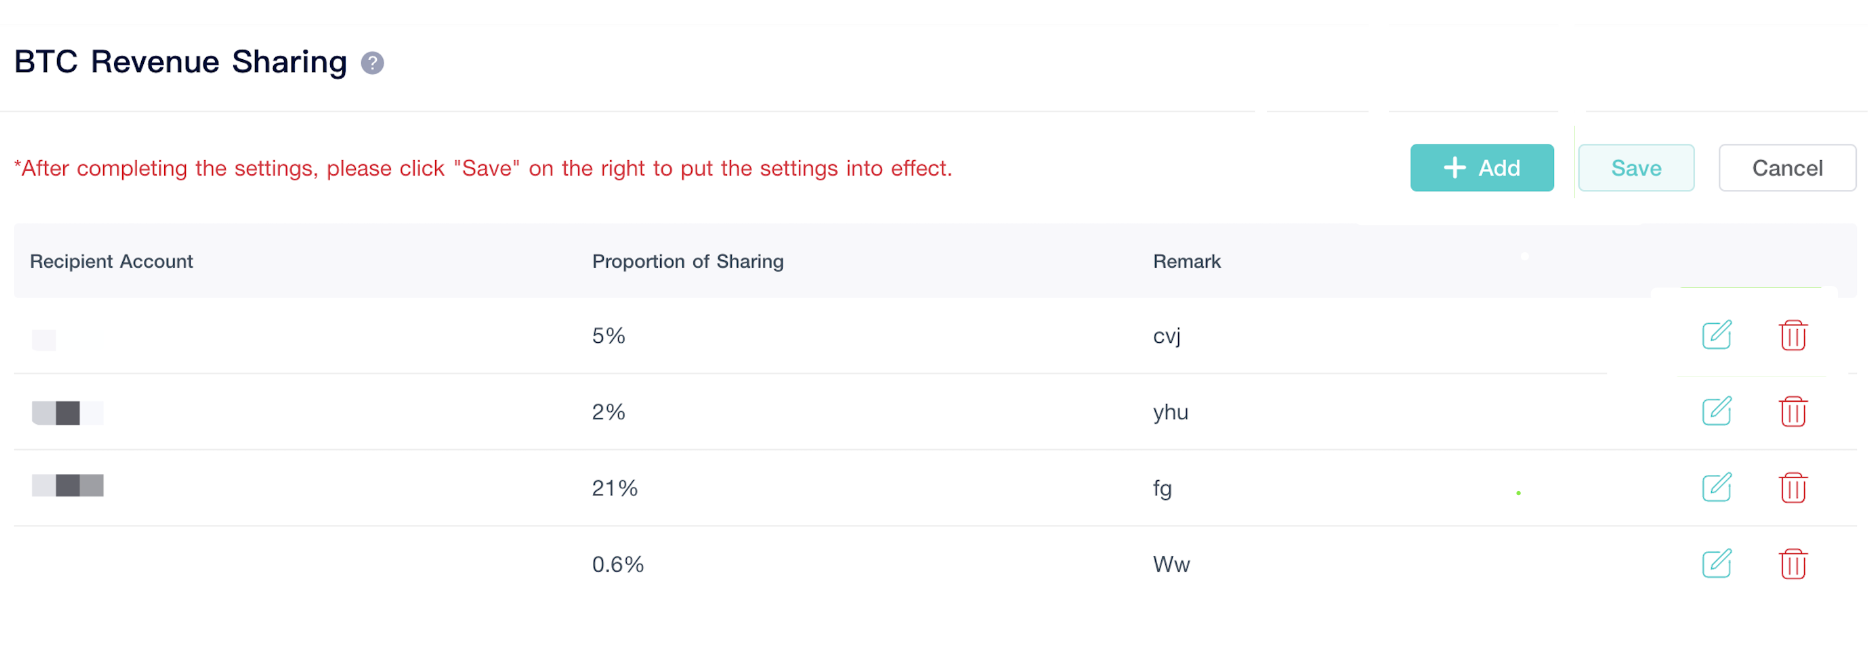
Task: Edit the Ww sharing row
Action: point(1716,563)
